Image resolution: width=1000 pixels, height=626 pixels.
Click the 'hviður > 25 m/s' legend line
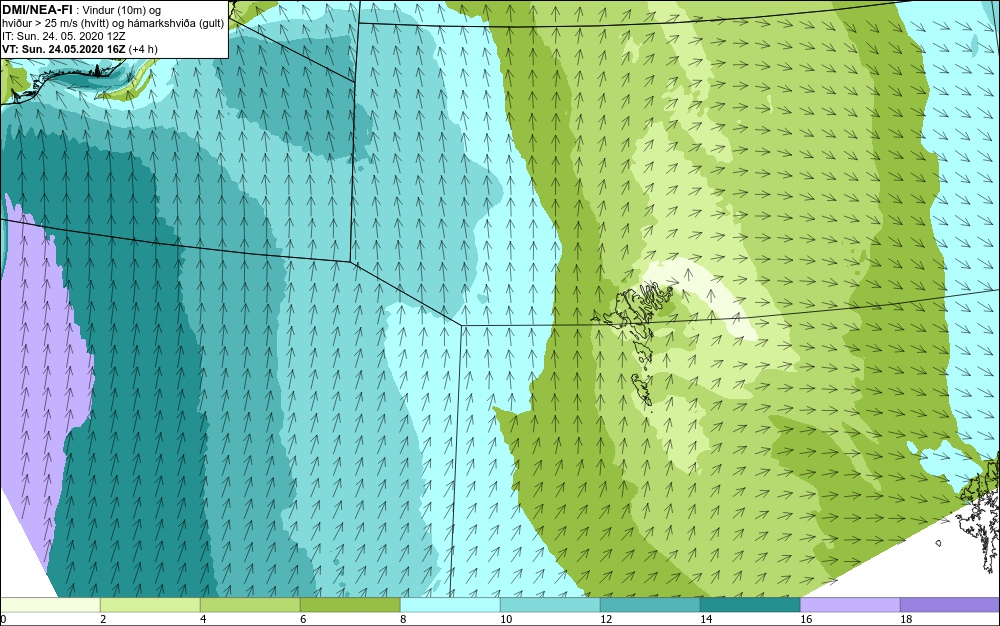point(113,23)
